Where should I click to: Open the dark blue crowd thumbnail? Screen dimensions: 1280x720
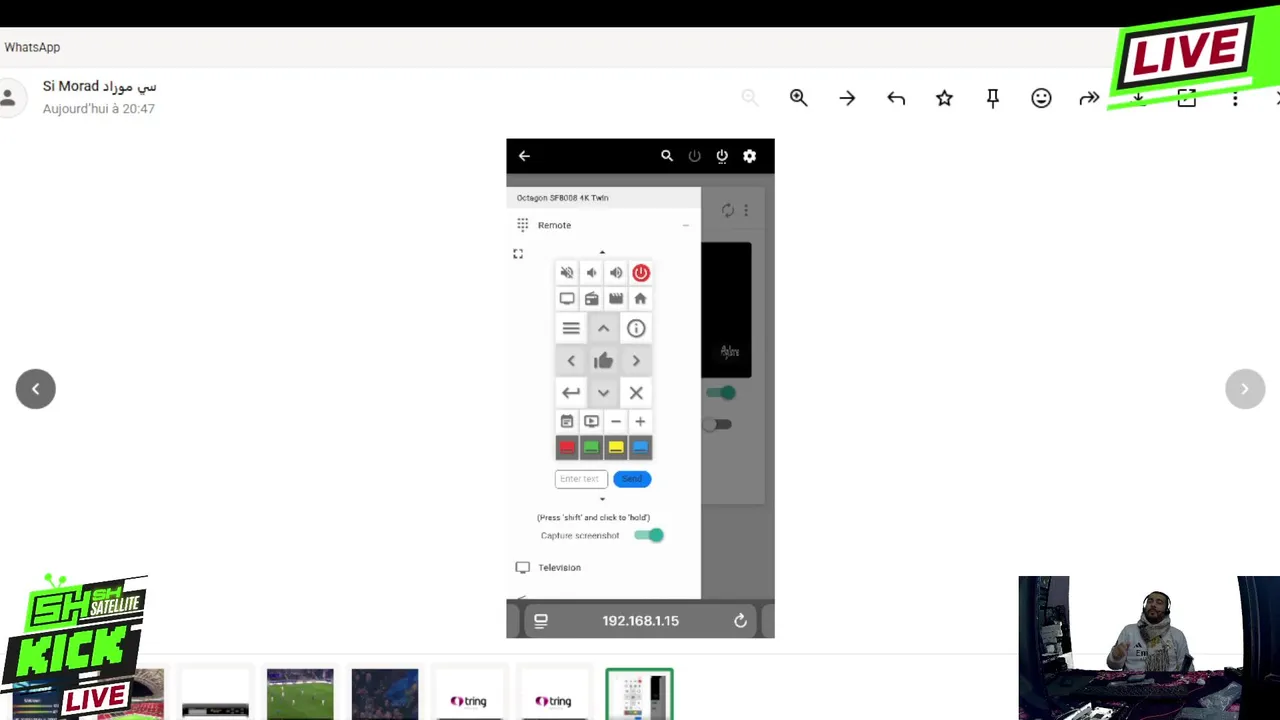[x=385, y=694]
